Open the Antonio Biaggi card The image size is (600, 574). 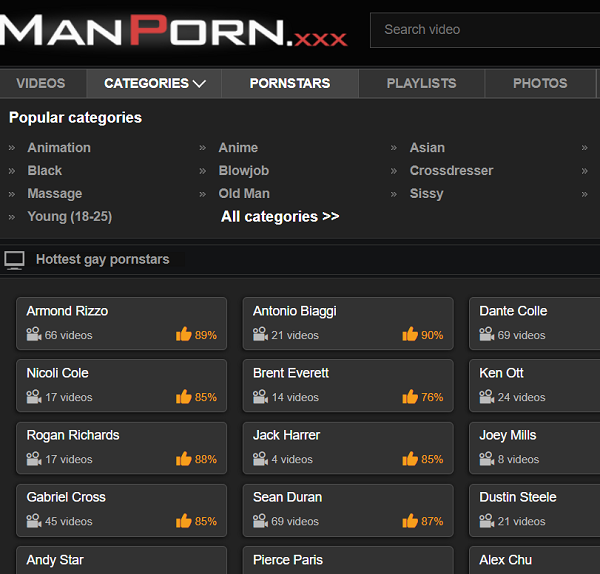tap(348, 323)
